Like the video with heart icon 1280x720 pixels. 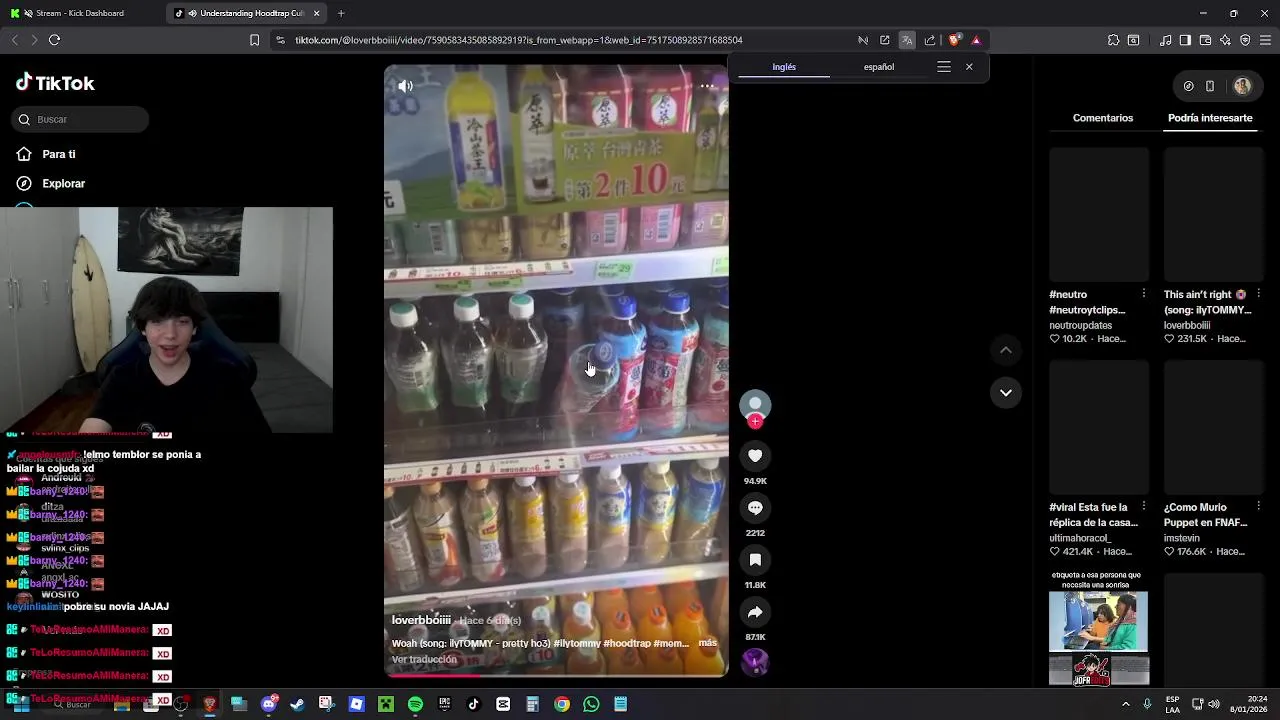click(x=755, y=456)
